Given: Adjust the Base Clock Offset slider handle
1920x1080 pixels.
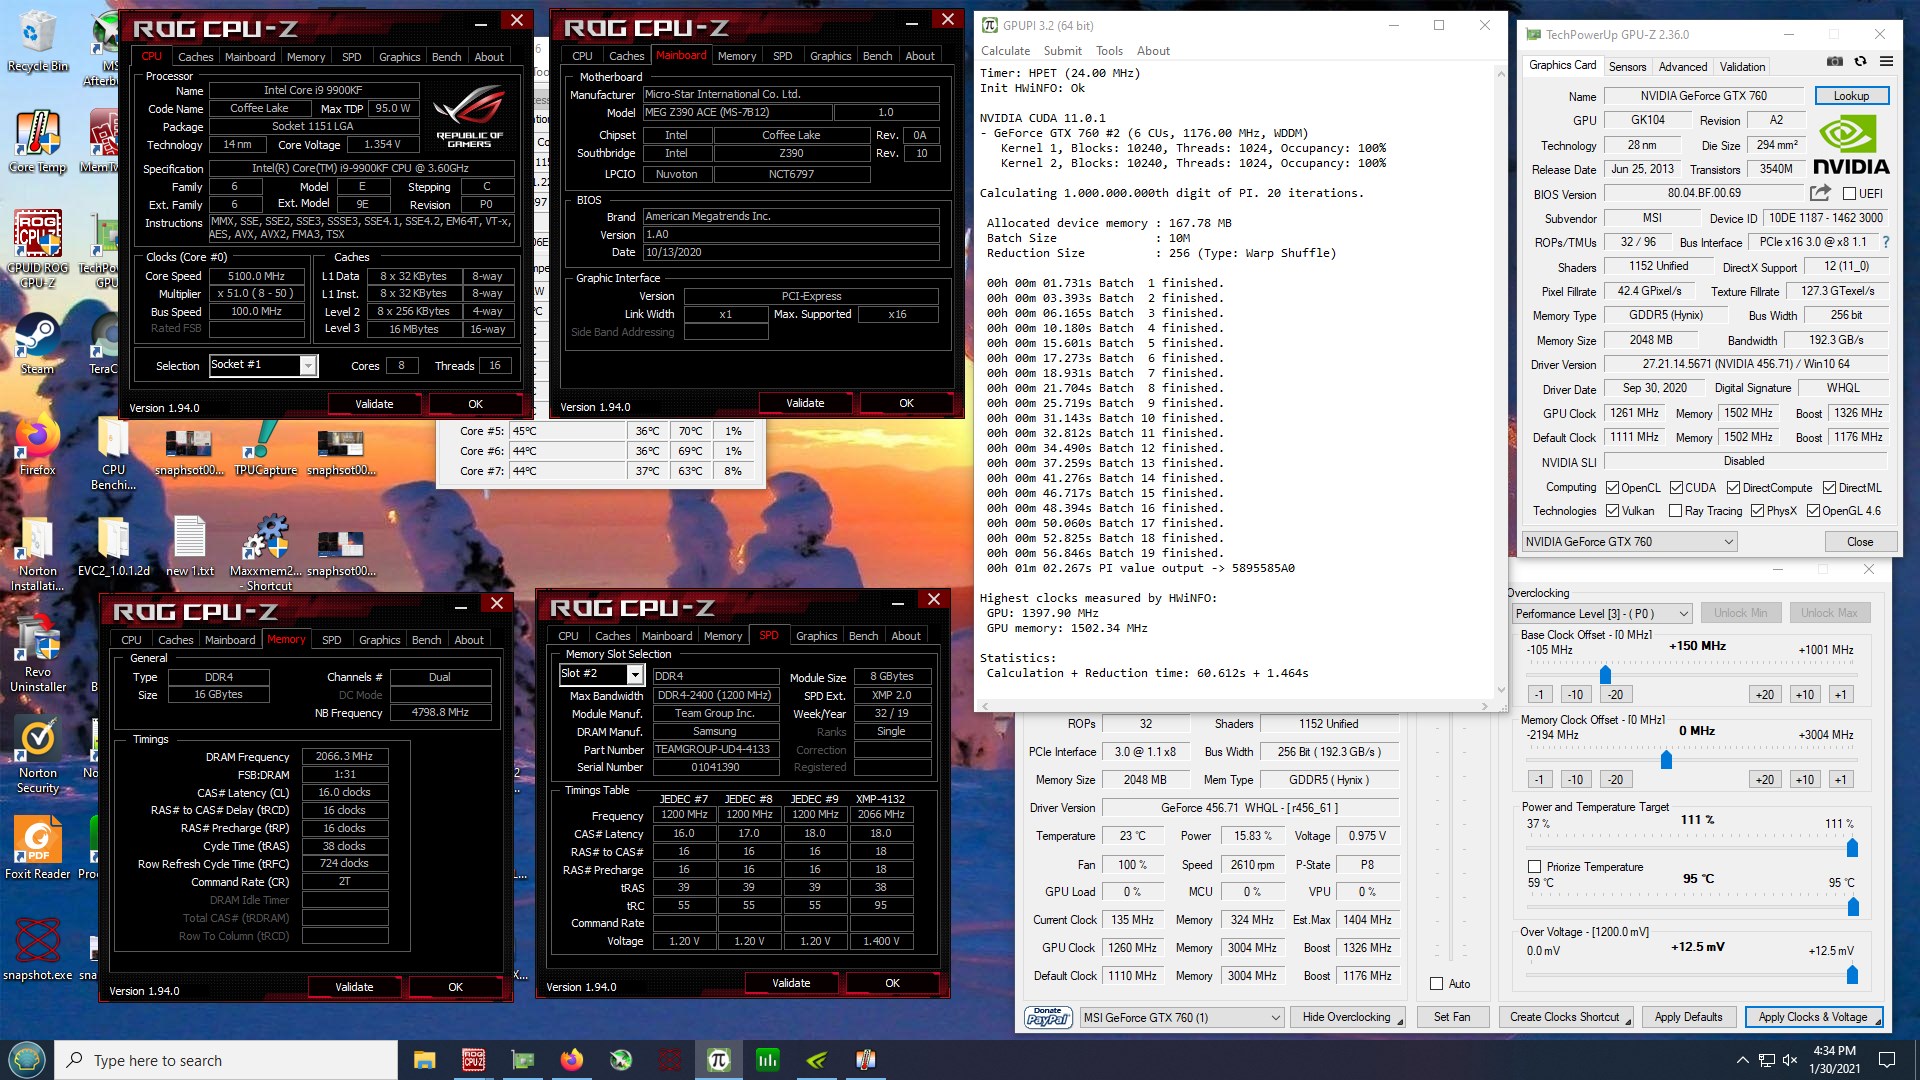Looking at the screenshot, I should click(1605, 674).
